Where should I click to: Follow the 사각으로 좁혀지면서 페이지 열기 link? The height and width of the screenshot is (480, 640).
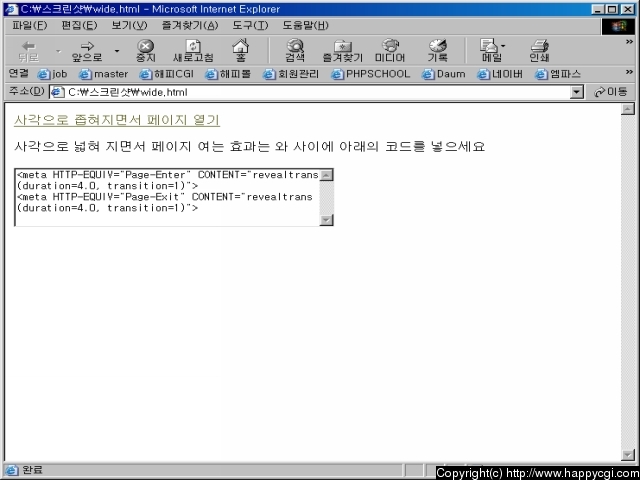click(117, 120)
